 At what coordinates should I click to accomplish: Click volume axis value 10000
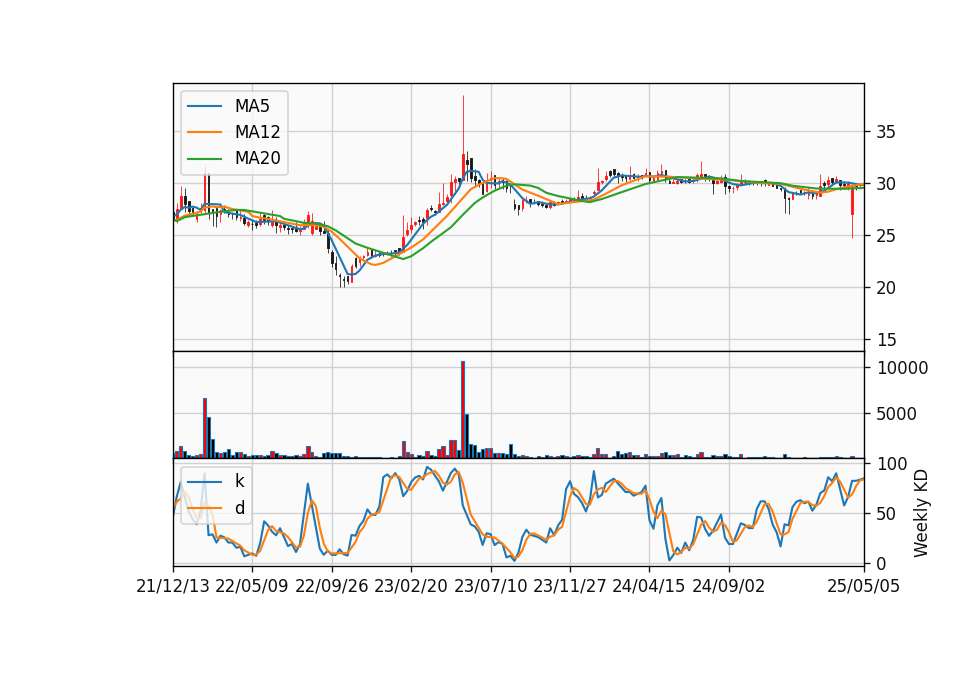[902, 368]
